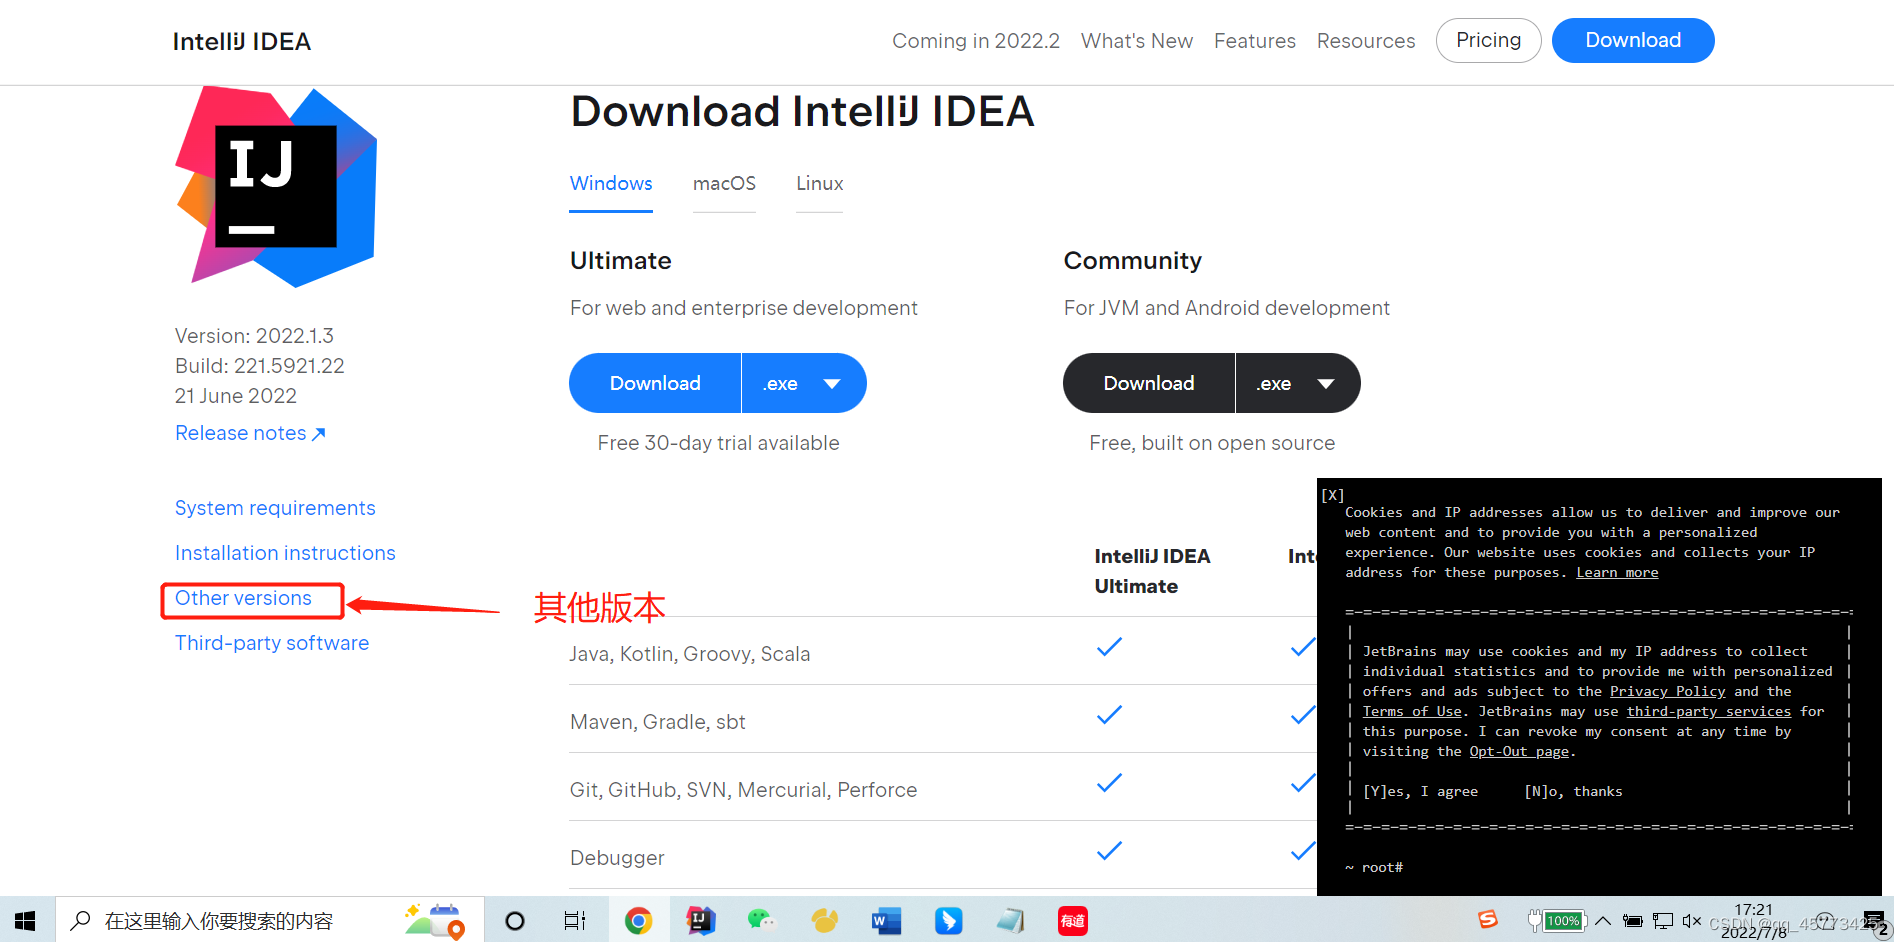Open the Other versions link
This screenshot has width=1894, height=942.
tap(243, 598)
